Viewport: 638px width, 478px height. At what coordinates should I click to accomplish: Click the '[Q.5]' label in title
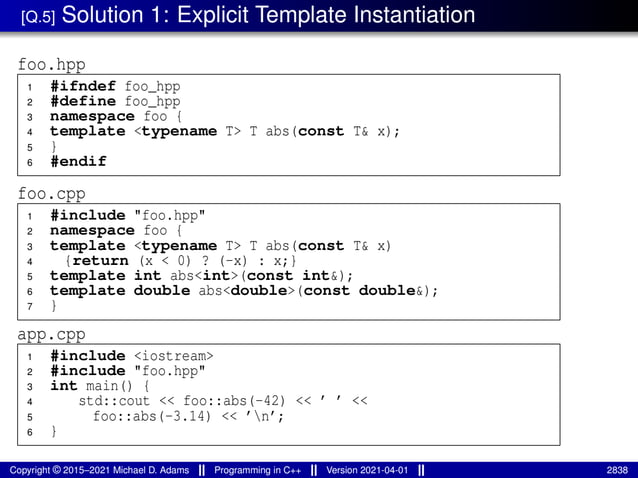[38, 17]
